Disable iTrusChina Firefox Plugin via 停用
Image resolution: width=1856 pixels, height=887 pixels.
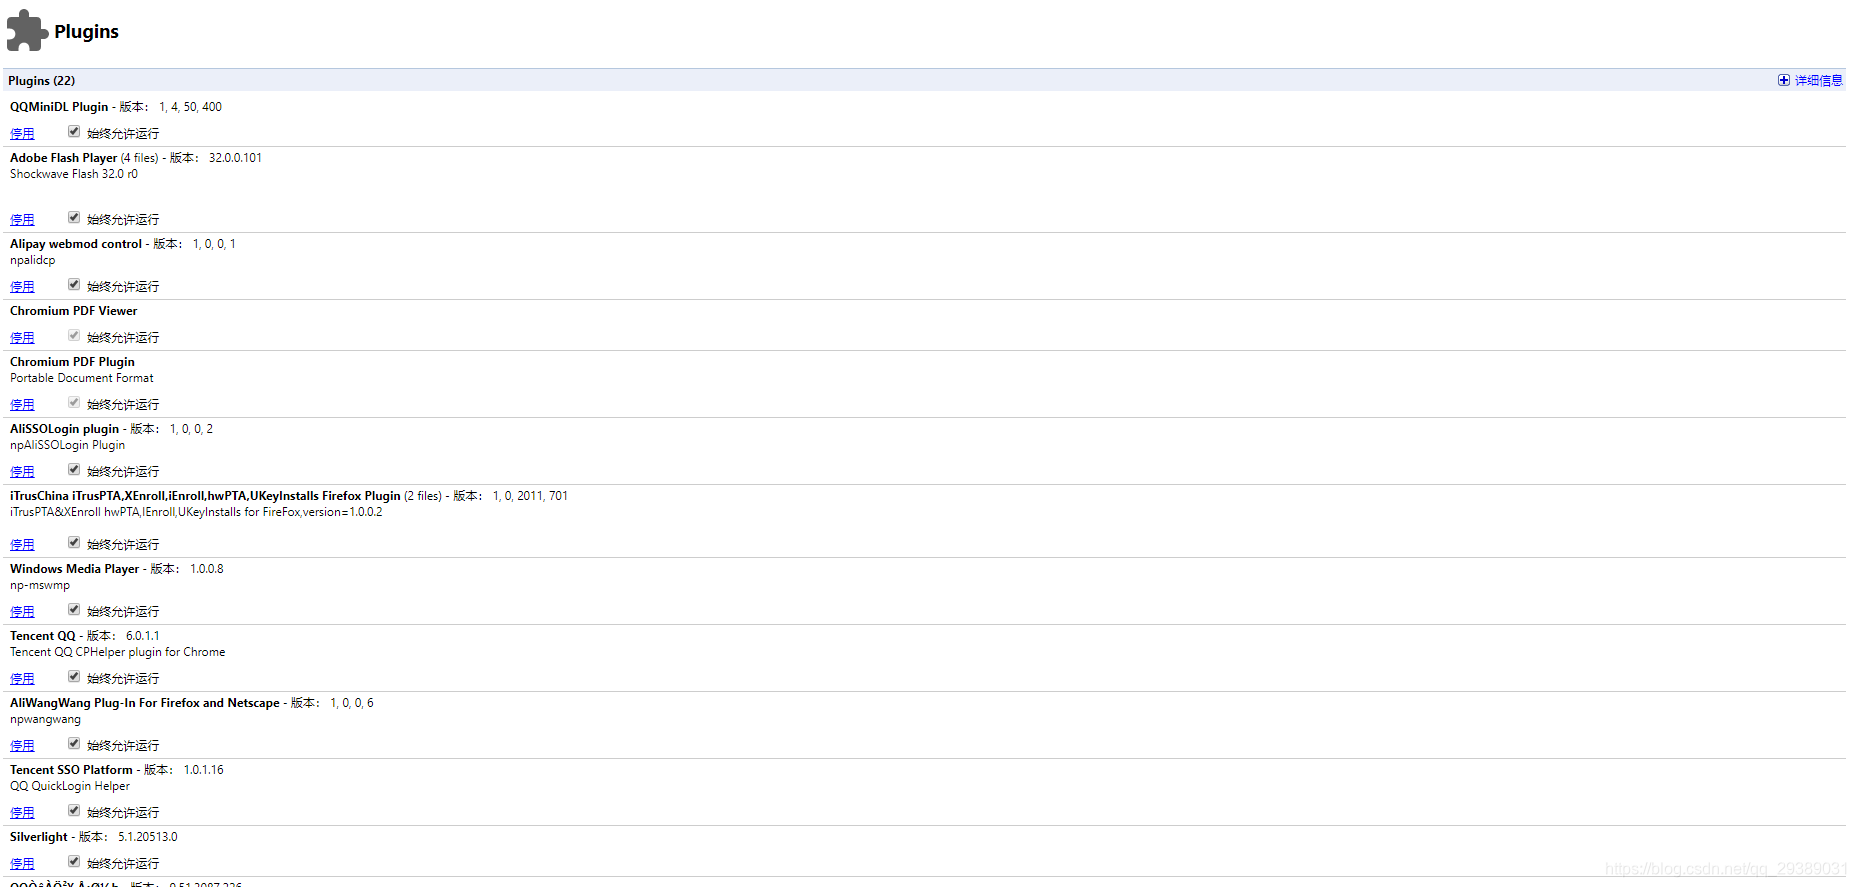pos(22,545)
